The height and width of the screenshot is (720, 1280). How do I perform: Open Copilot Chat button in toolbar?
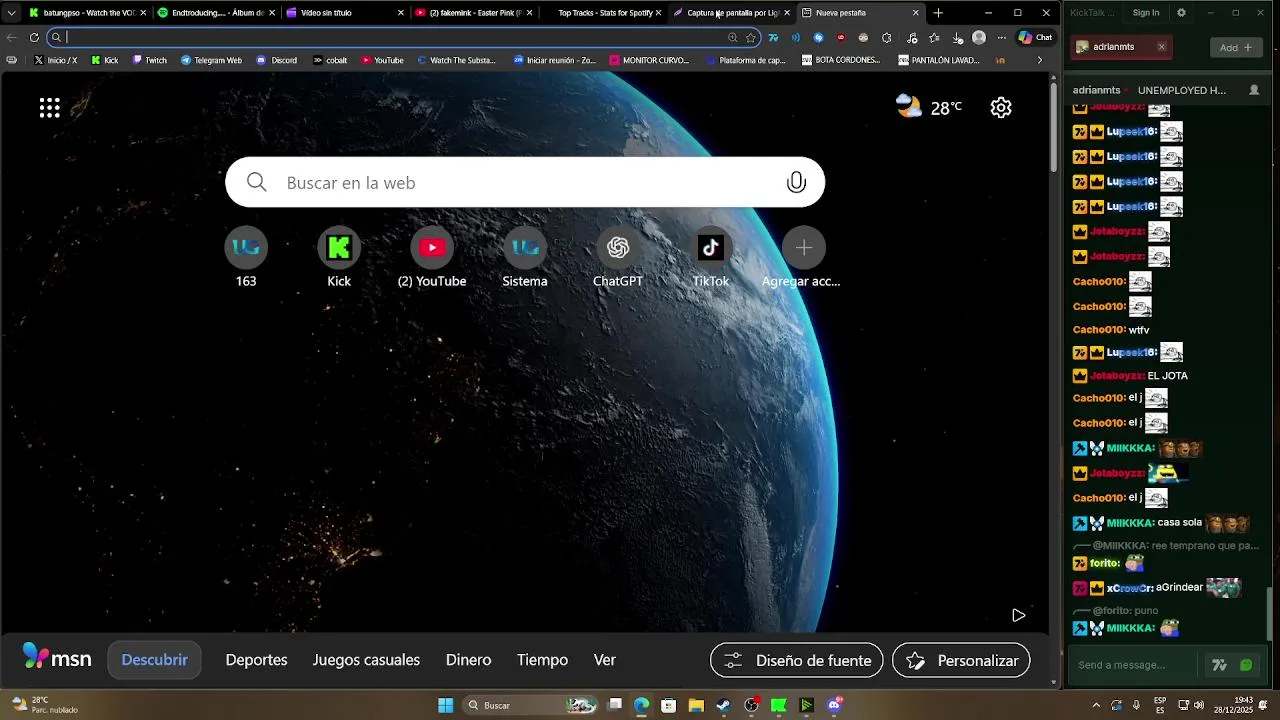[x=1035, y=38]
